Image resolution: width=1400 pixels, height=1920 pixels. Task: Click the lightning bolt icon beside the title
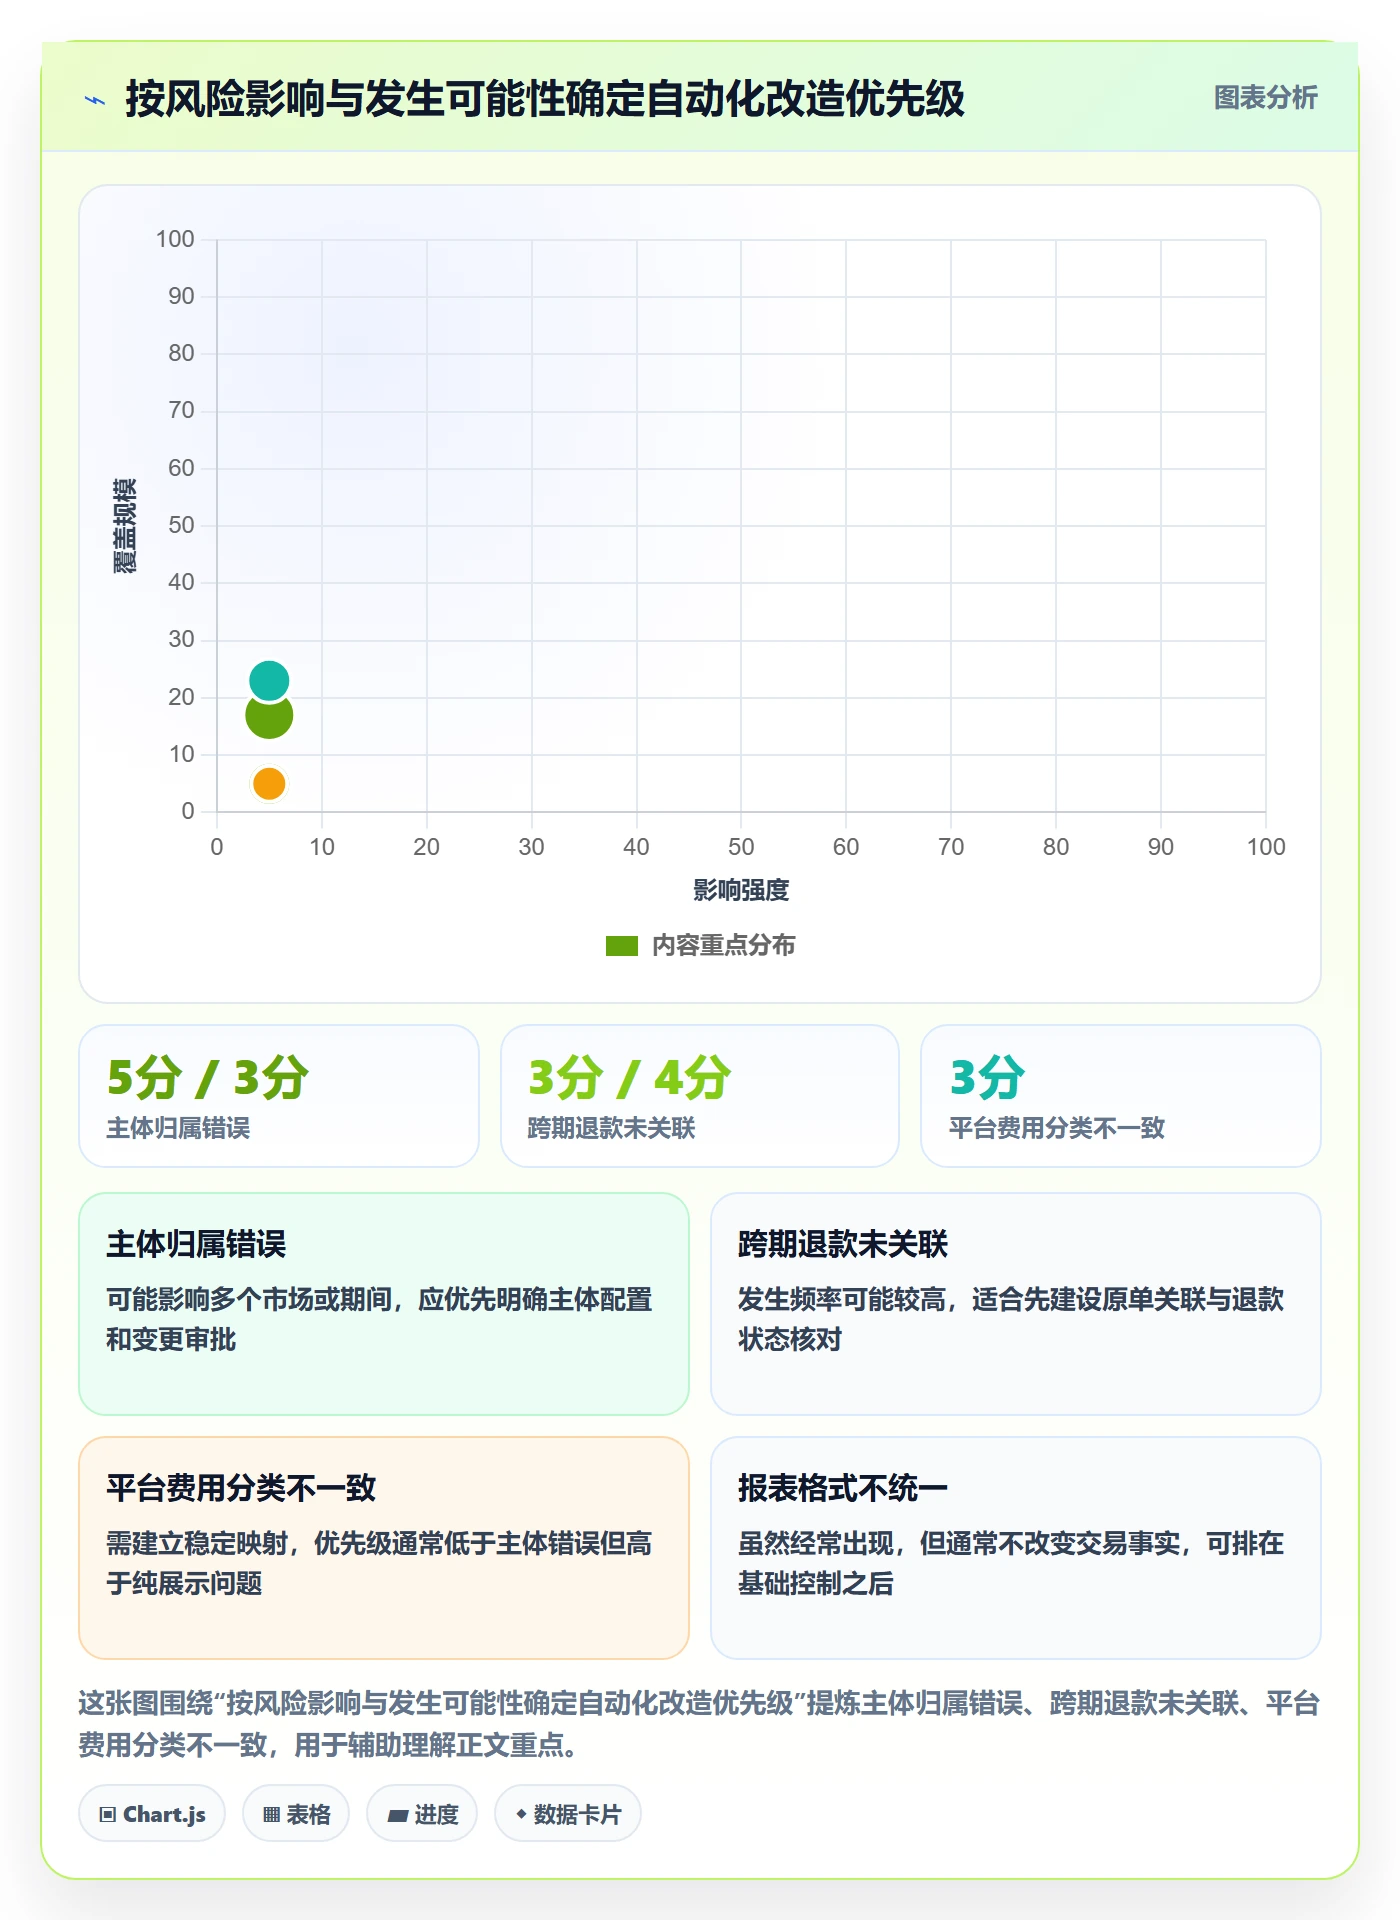tap(95, 100)
